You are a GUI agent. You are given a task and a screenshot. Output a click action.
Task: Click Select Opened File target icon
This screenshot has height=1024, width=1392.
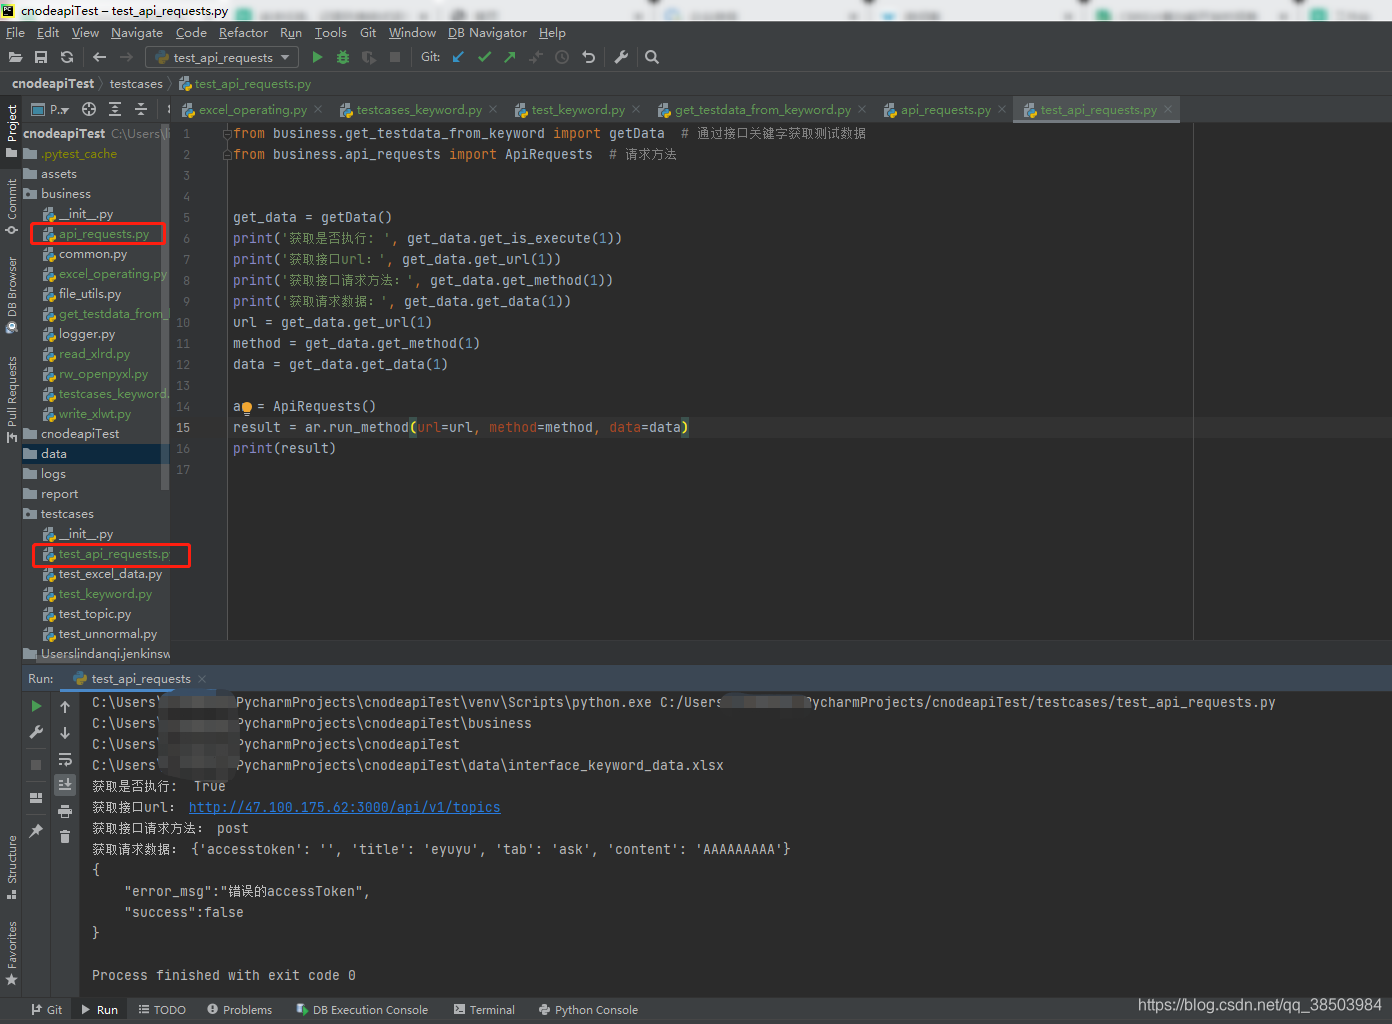[x=89, y=109]
